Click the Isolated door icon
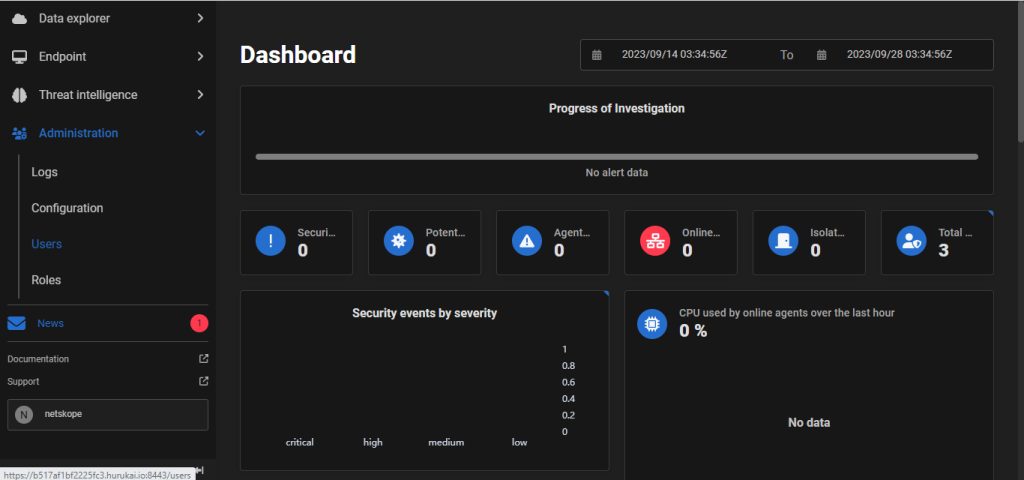 tap(783, 242)
